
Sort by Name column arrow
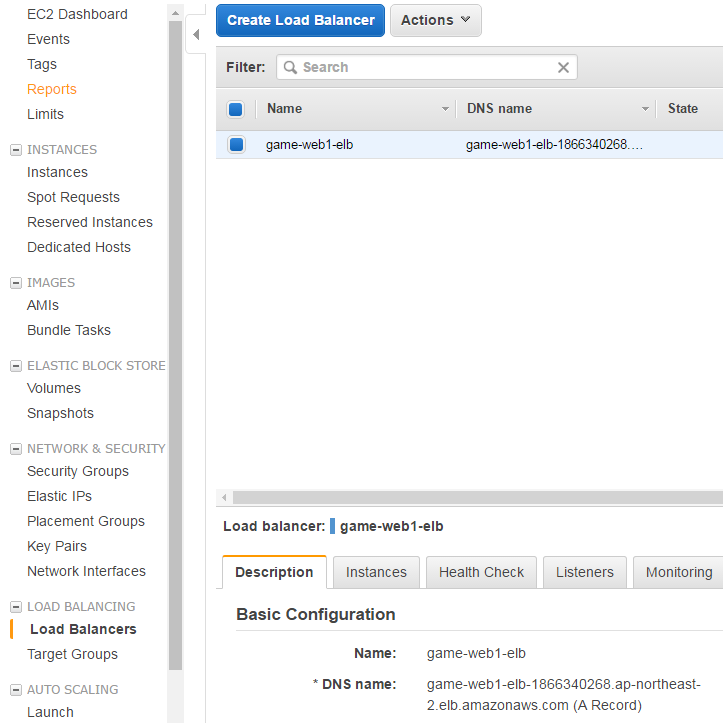(x=445, y=109)
